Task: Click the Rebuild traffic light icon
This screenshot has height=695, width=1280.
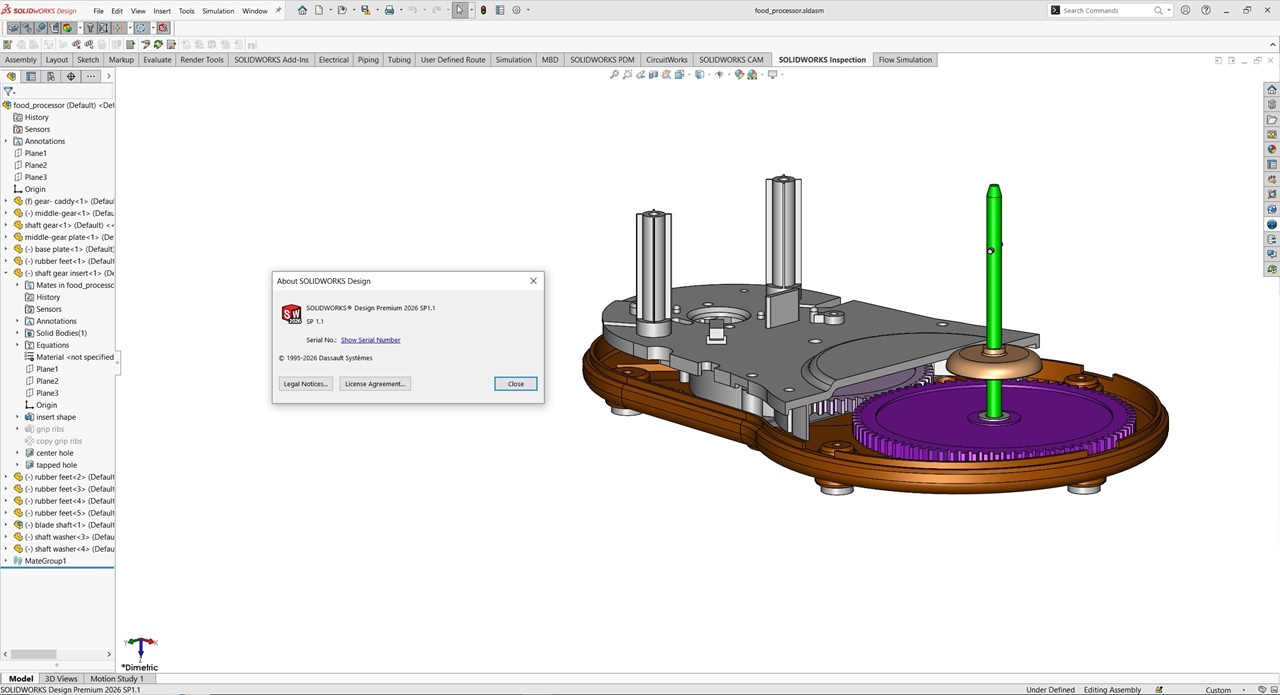Action: pyautogui.click(x=483, y=10)
